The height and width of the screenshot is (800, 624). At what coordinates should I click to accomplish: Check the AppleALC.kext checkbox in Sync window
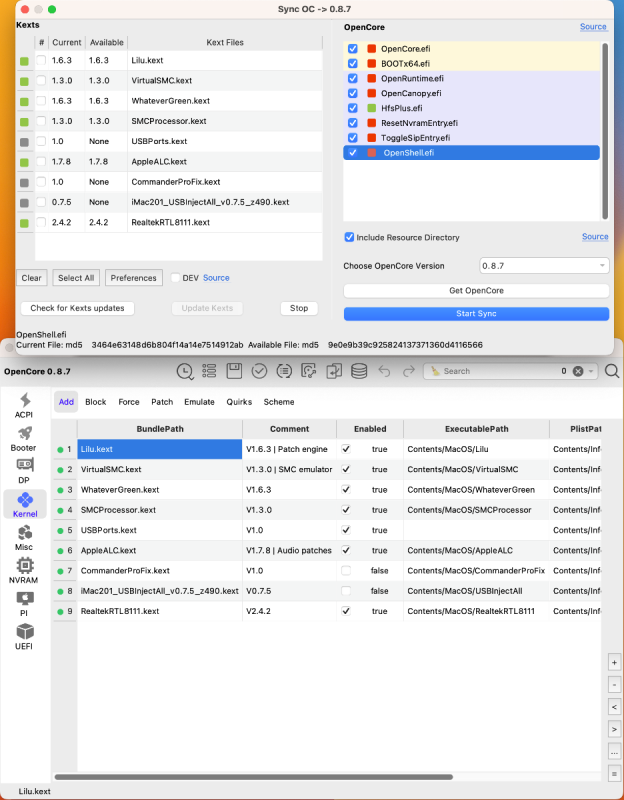click(41, 162)
